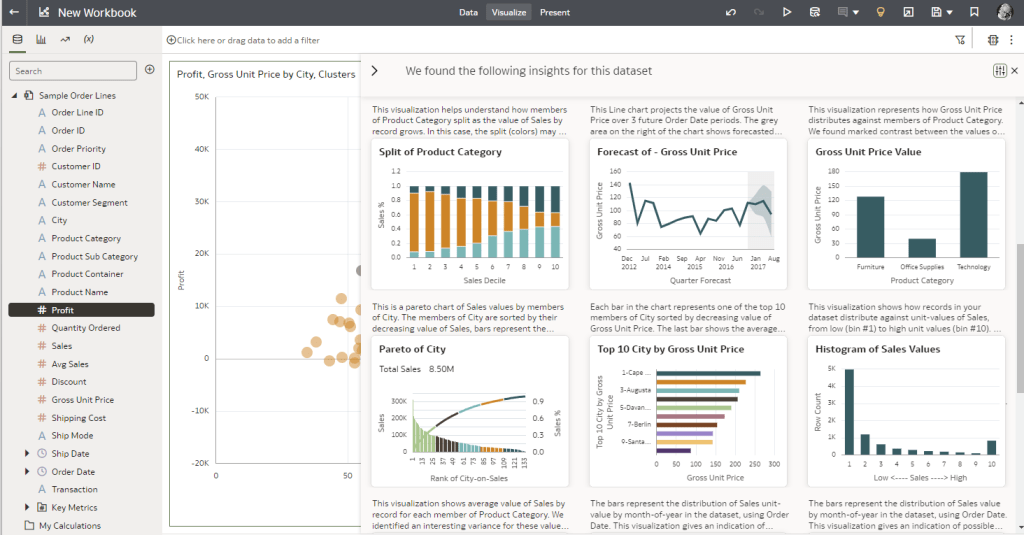Click the undo arrow in top toolbar
The image size is (1024, 535).
(x=731, y=13)
